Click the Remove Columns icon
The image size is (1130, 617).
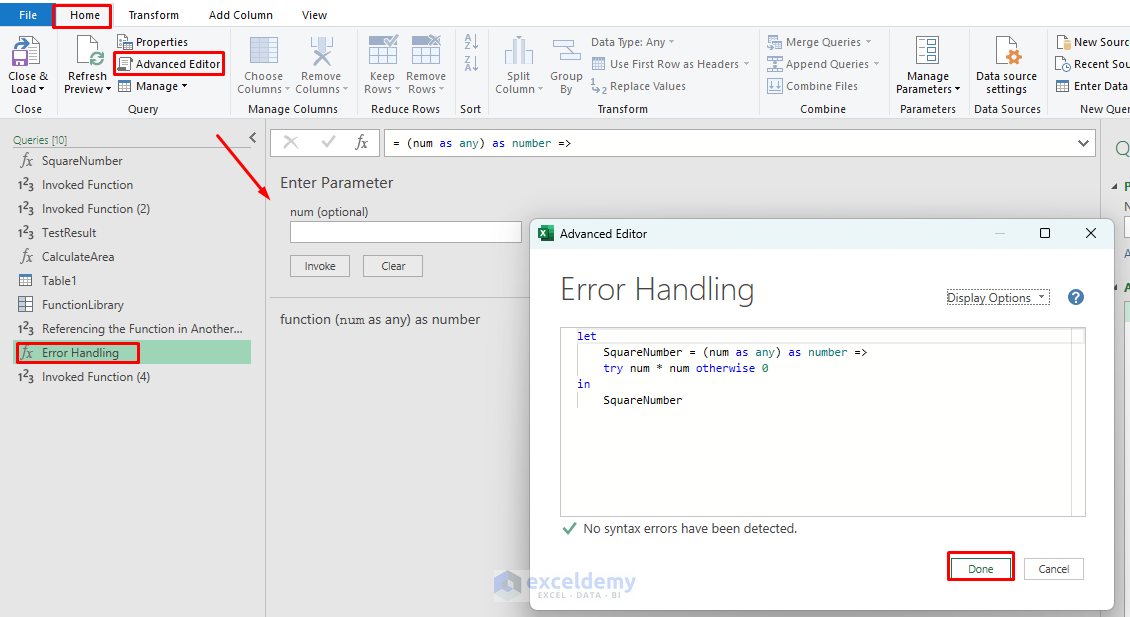321,50
